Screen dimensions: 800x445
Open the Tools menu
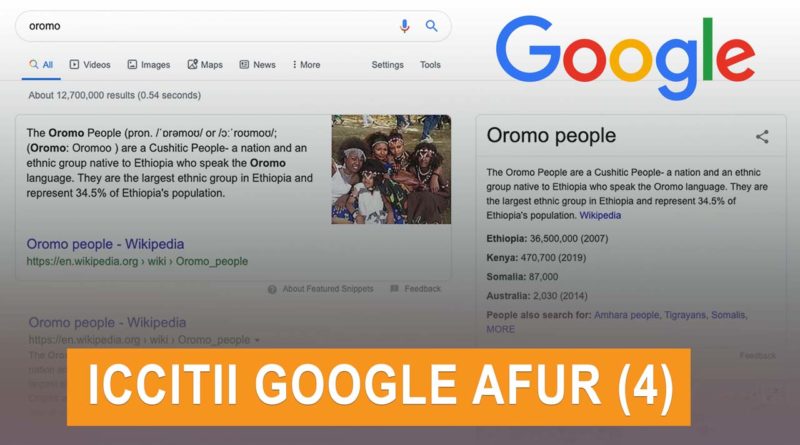point(430,65)
